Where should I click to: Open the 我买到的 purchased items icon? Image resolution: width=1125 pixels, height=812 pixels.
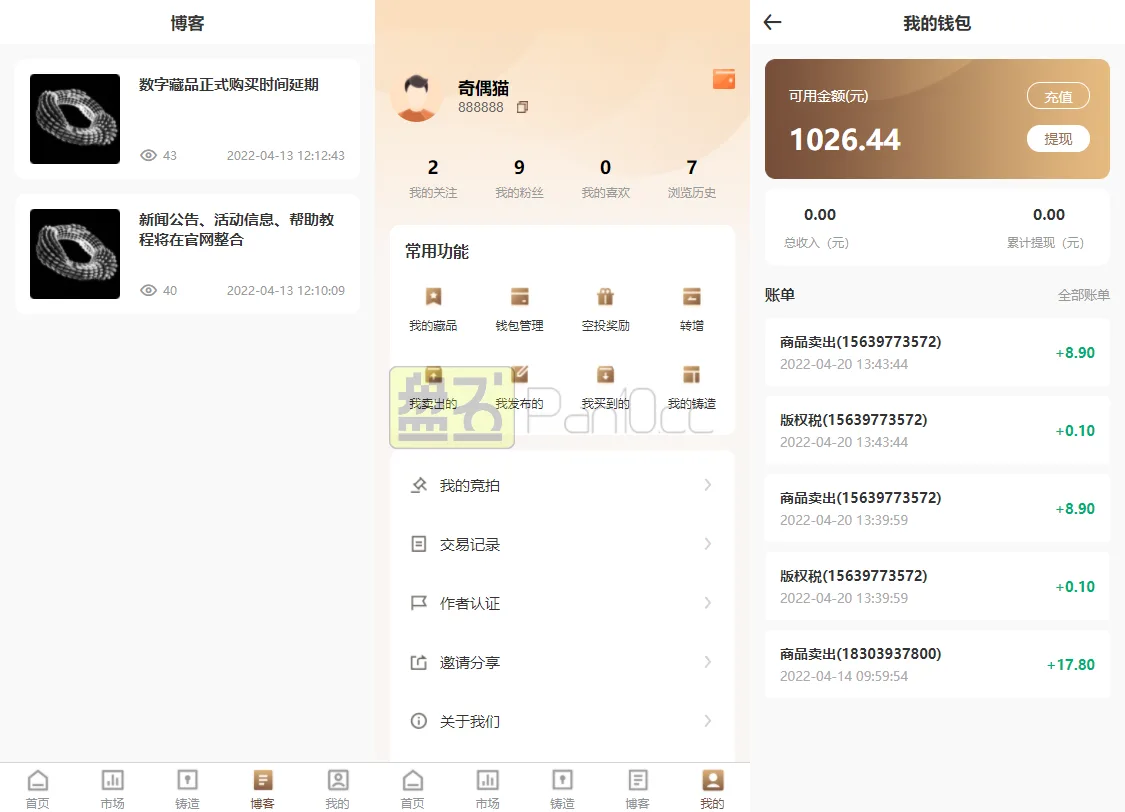(x=605, y=375)
